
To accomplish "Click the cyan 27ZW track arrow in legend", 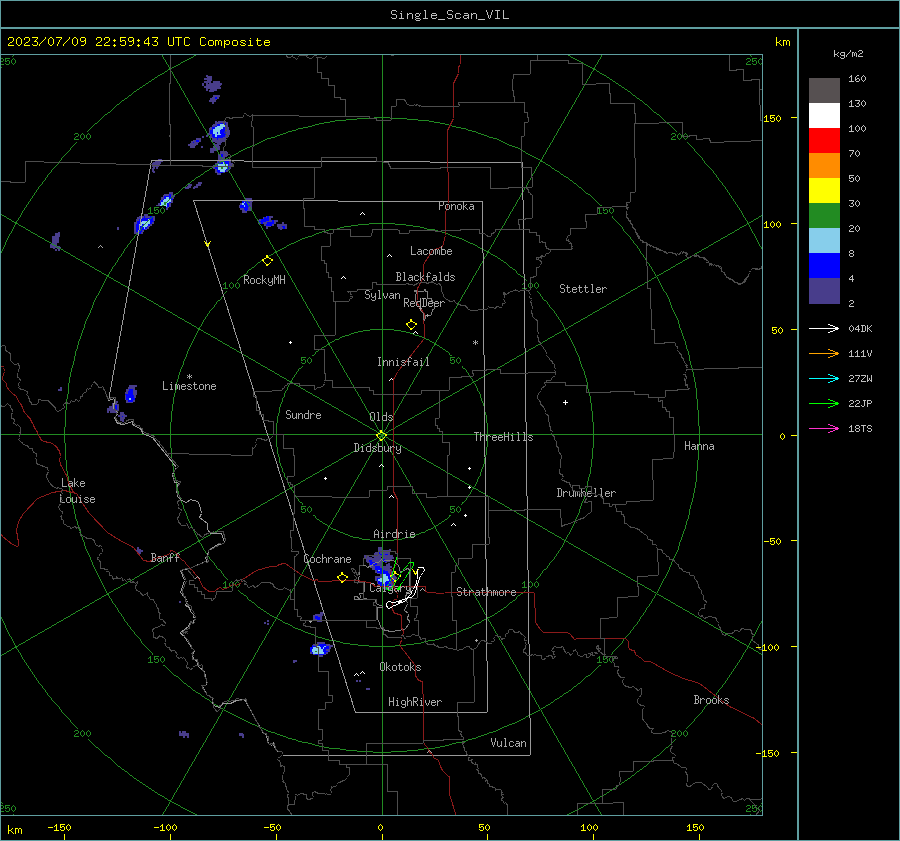I will 824,379.
